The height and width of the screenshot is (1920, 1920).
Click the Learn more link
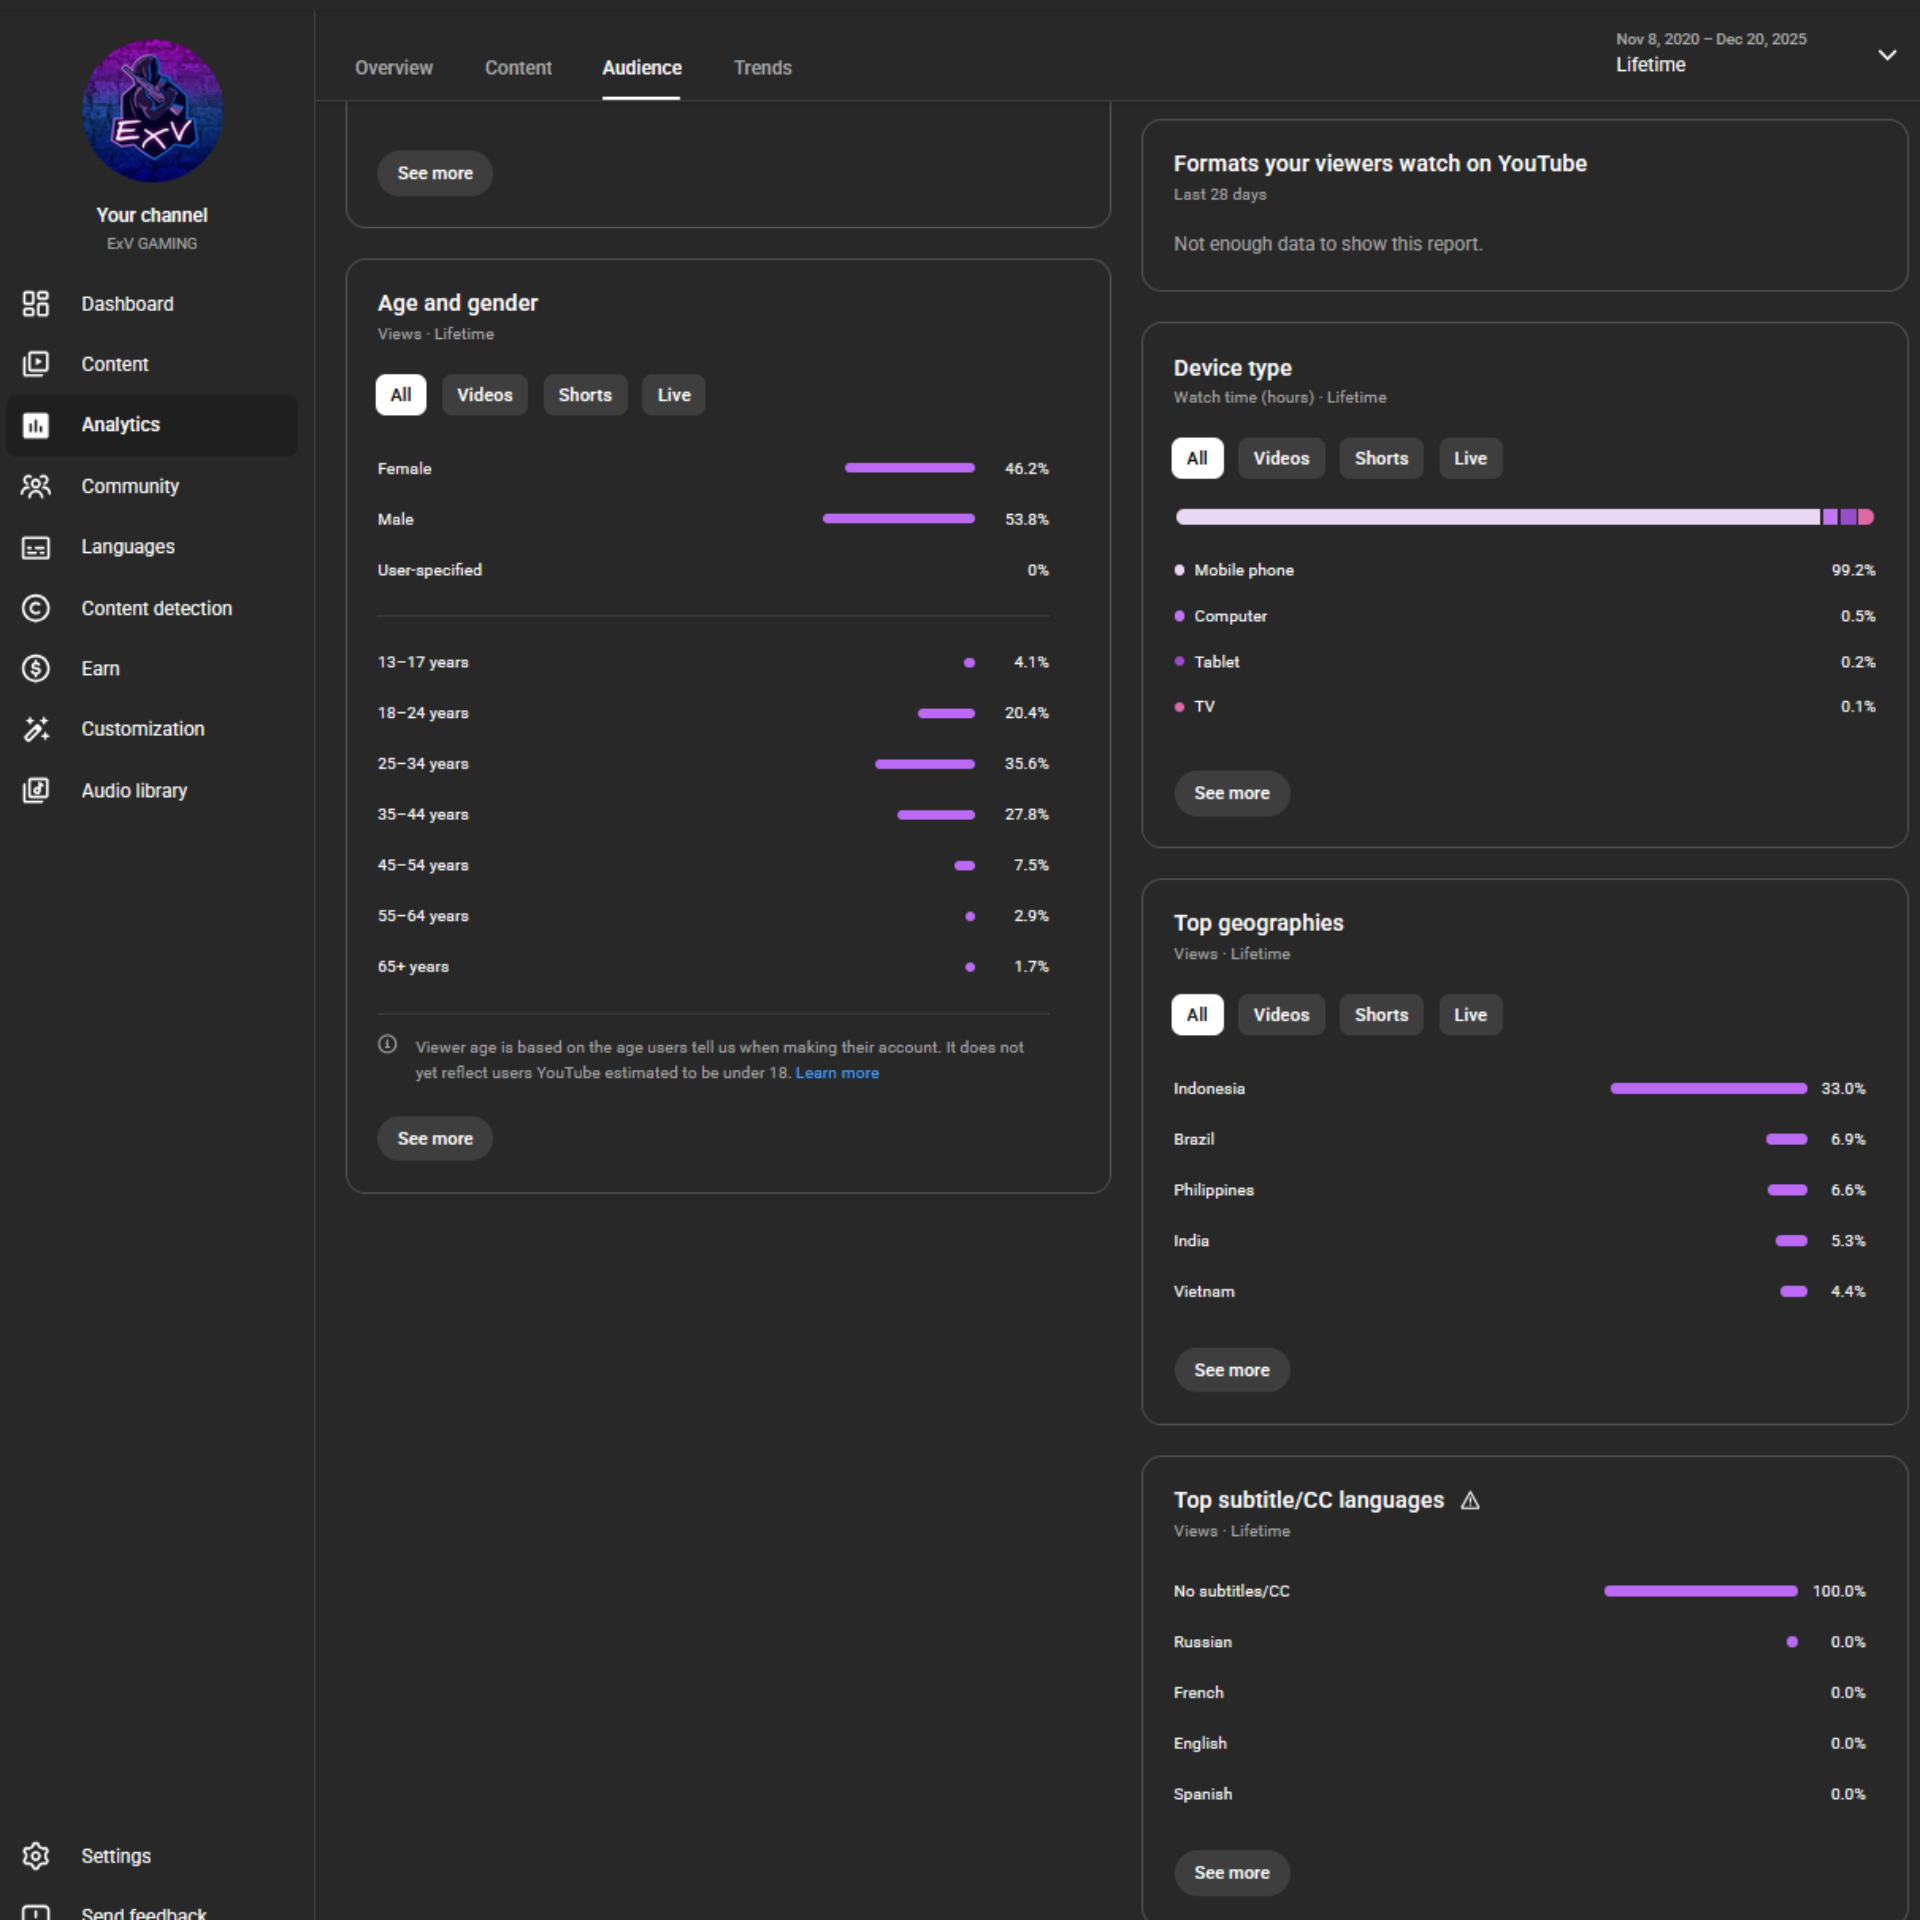pyautogui.click(x=837, y=1073)
